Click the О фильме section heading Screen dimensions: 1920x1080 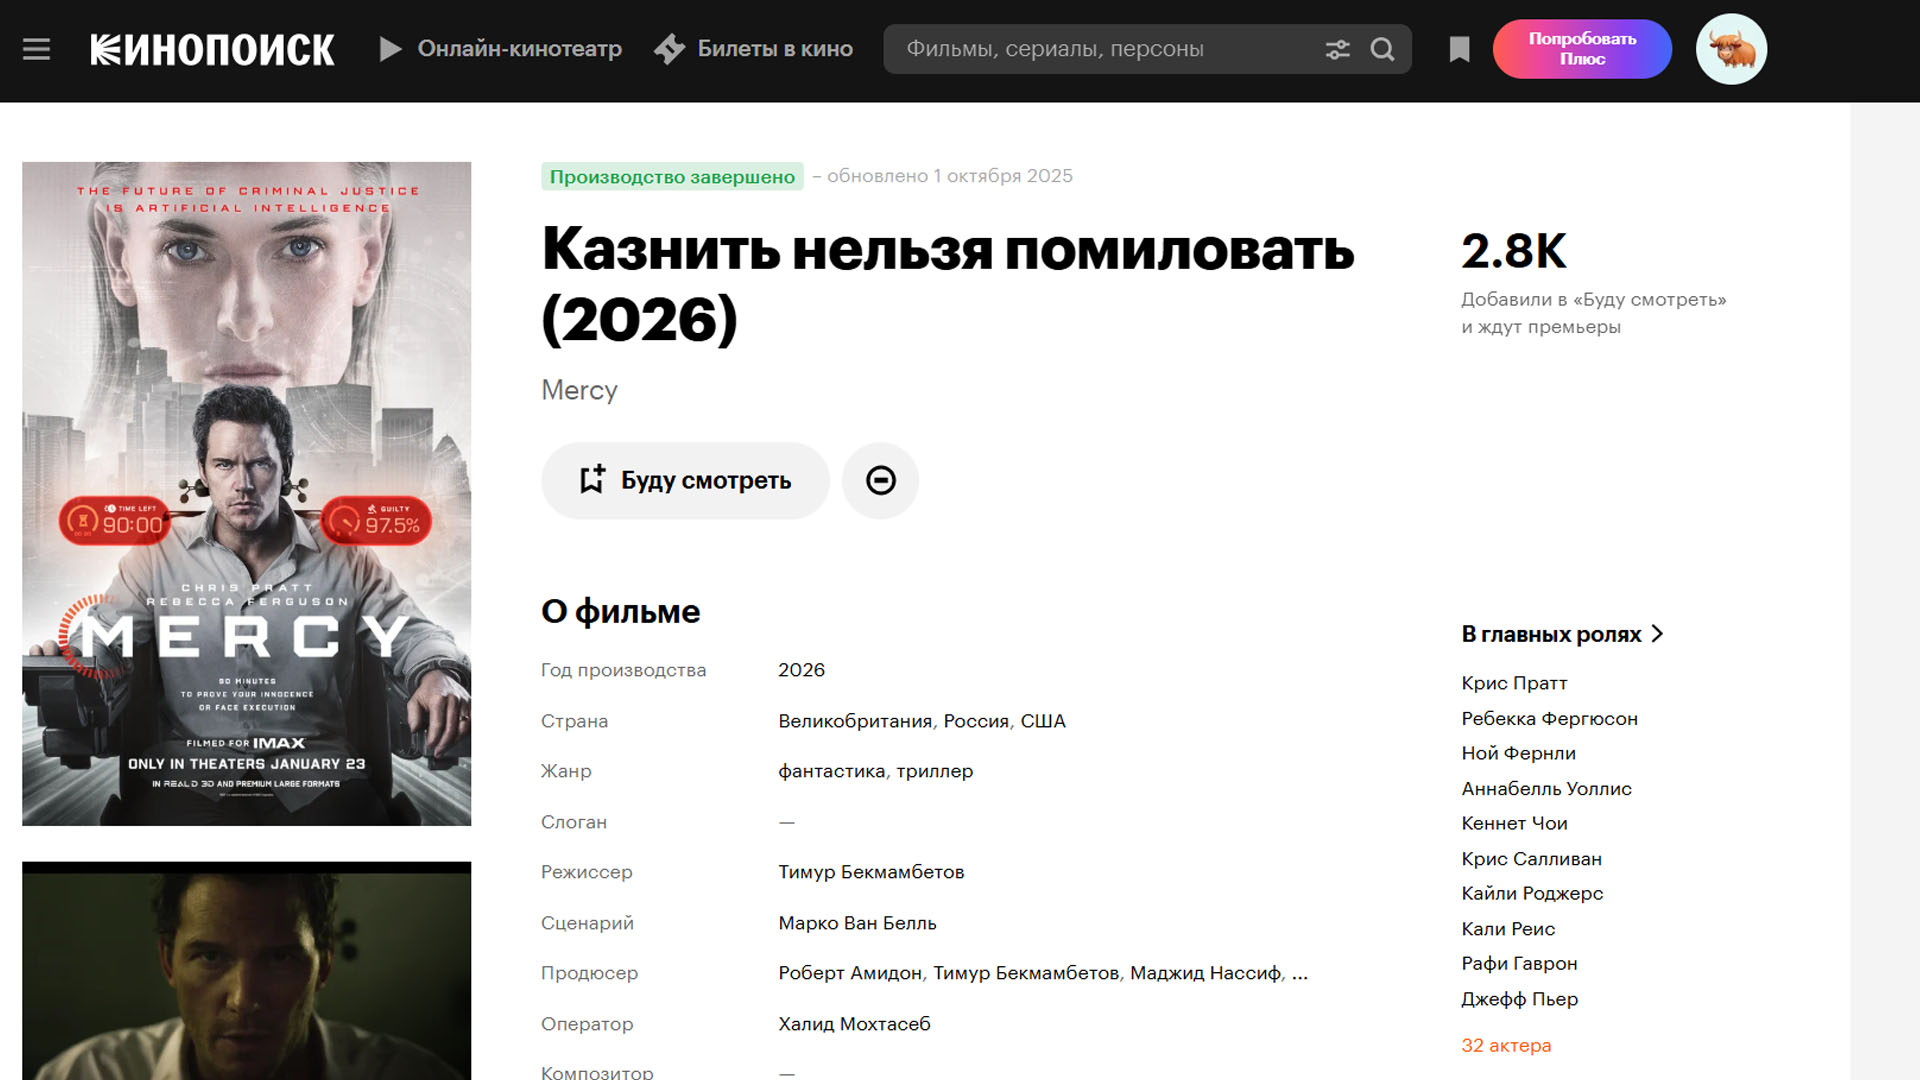[620, 611]
